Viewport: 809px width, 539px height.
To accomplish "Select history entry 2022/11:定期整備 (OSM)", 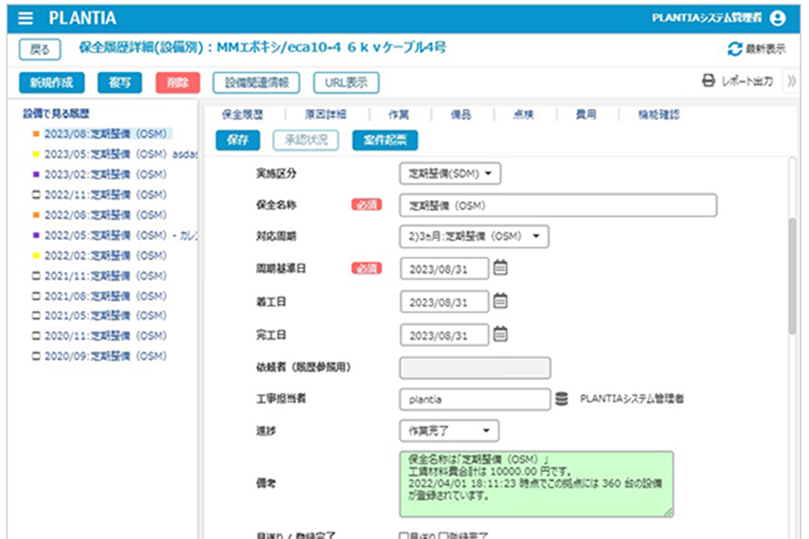I will 106,194.
